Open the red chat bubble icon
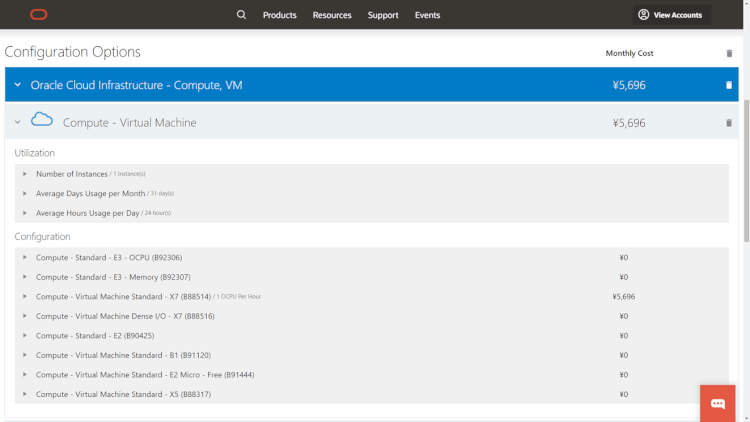 718,404
